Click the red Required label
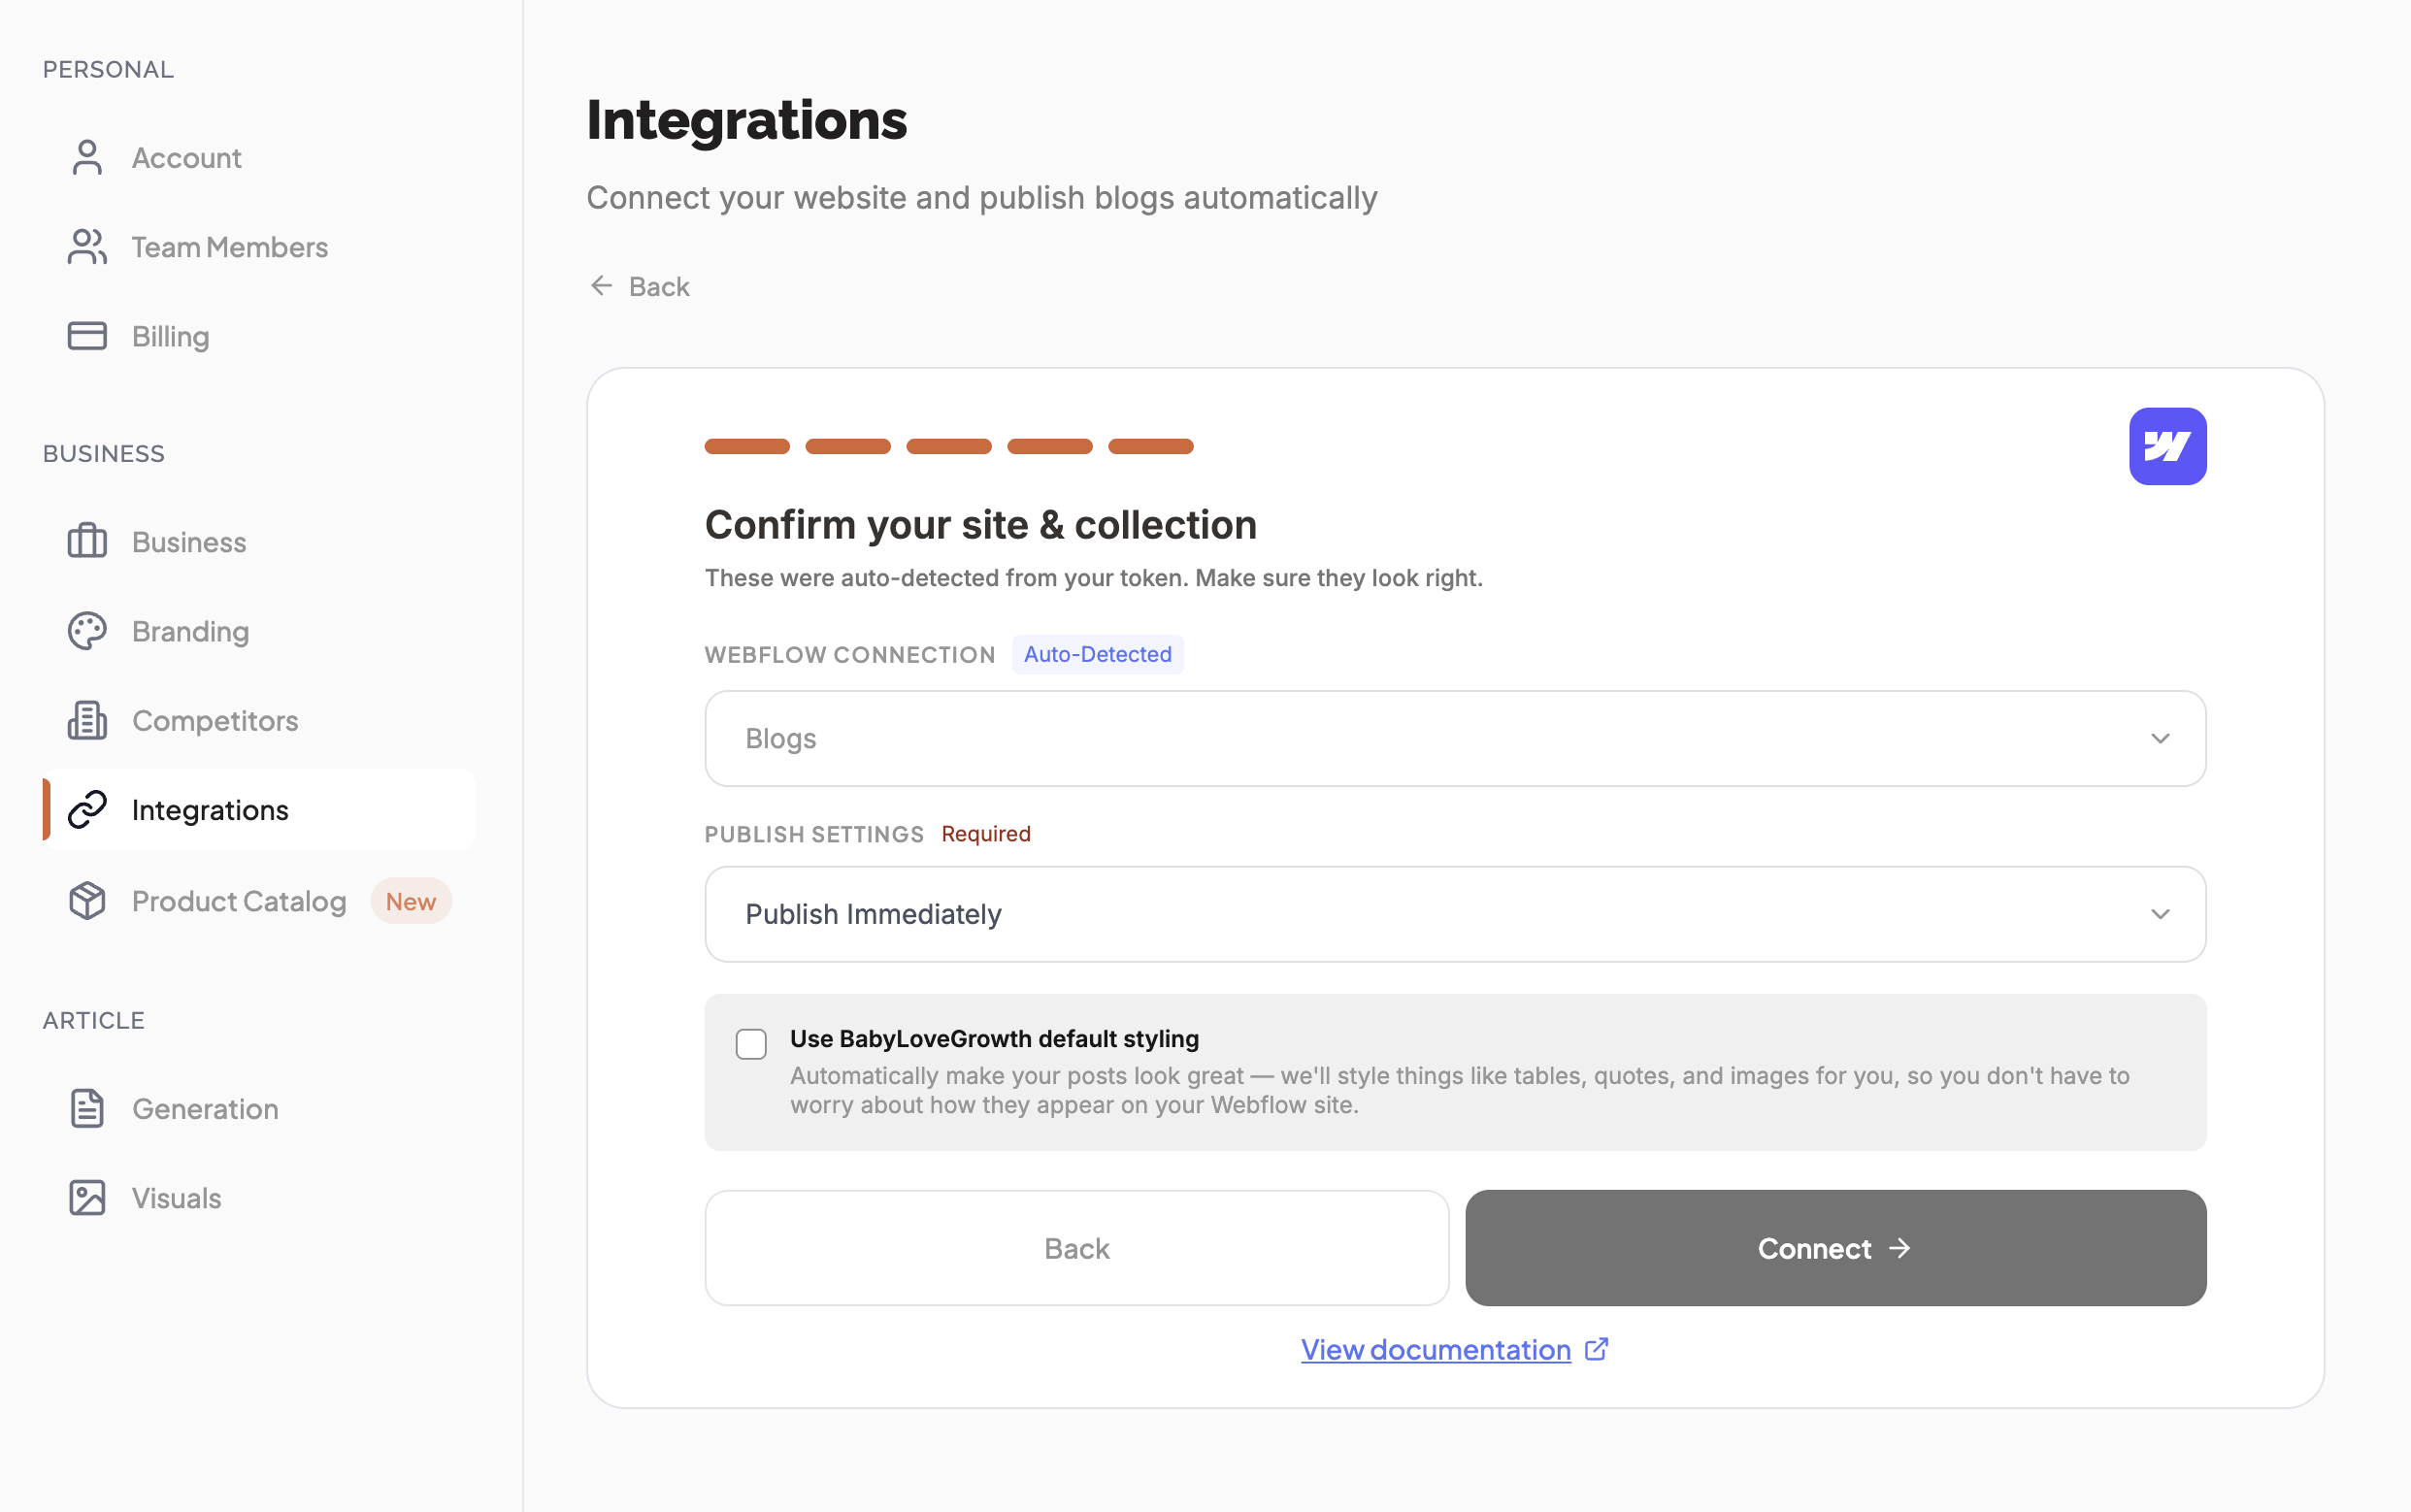2411x1512 pixels. [x=986, y=834]
